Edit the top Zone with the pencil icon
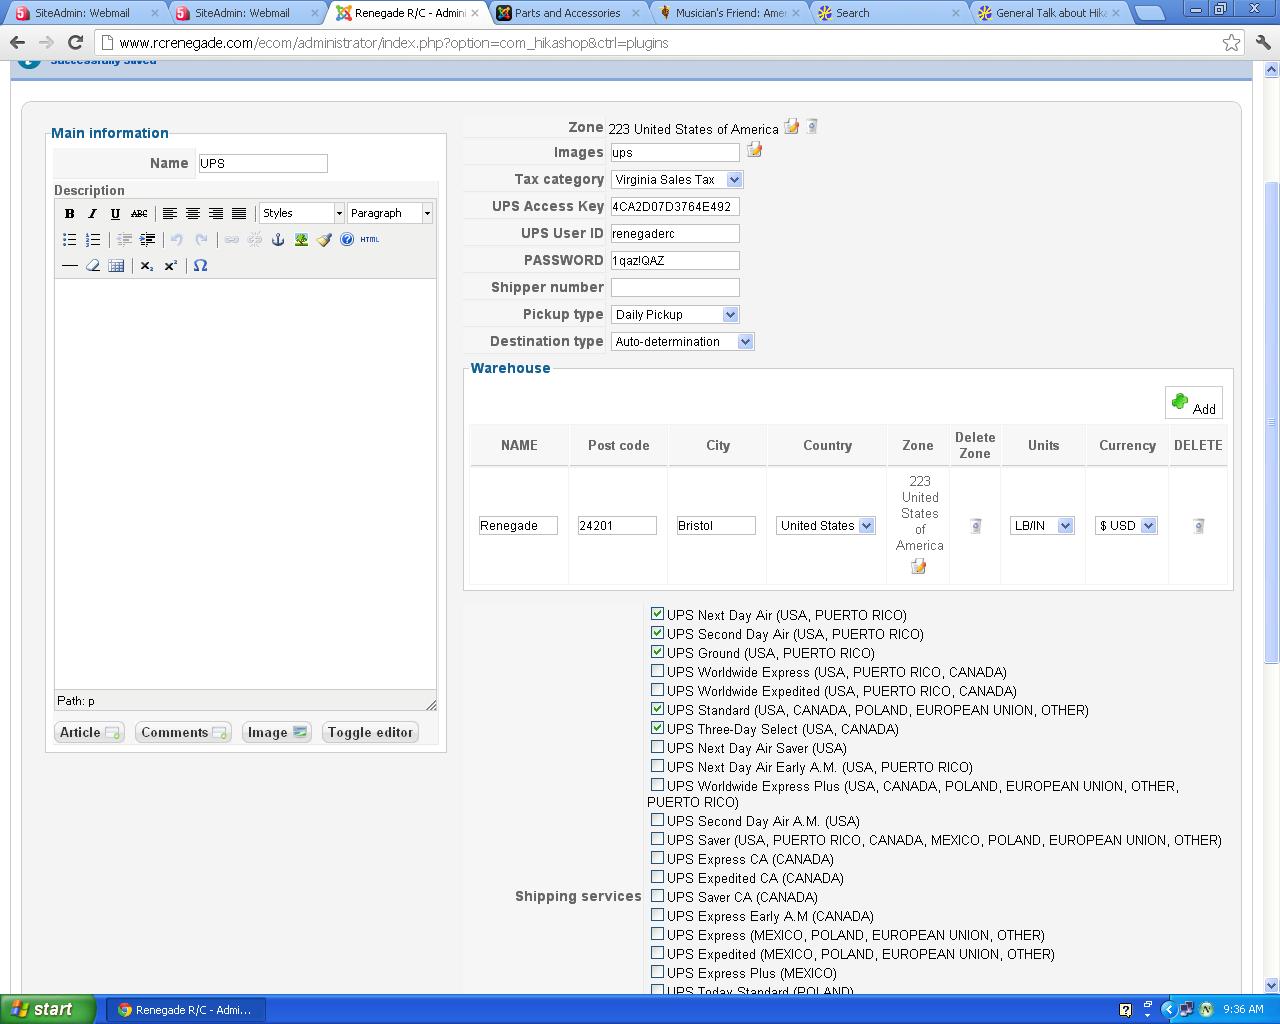This screenshot has width=1280, height=1024. click(791, 127)
